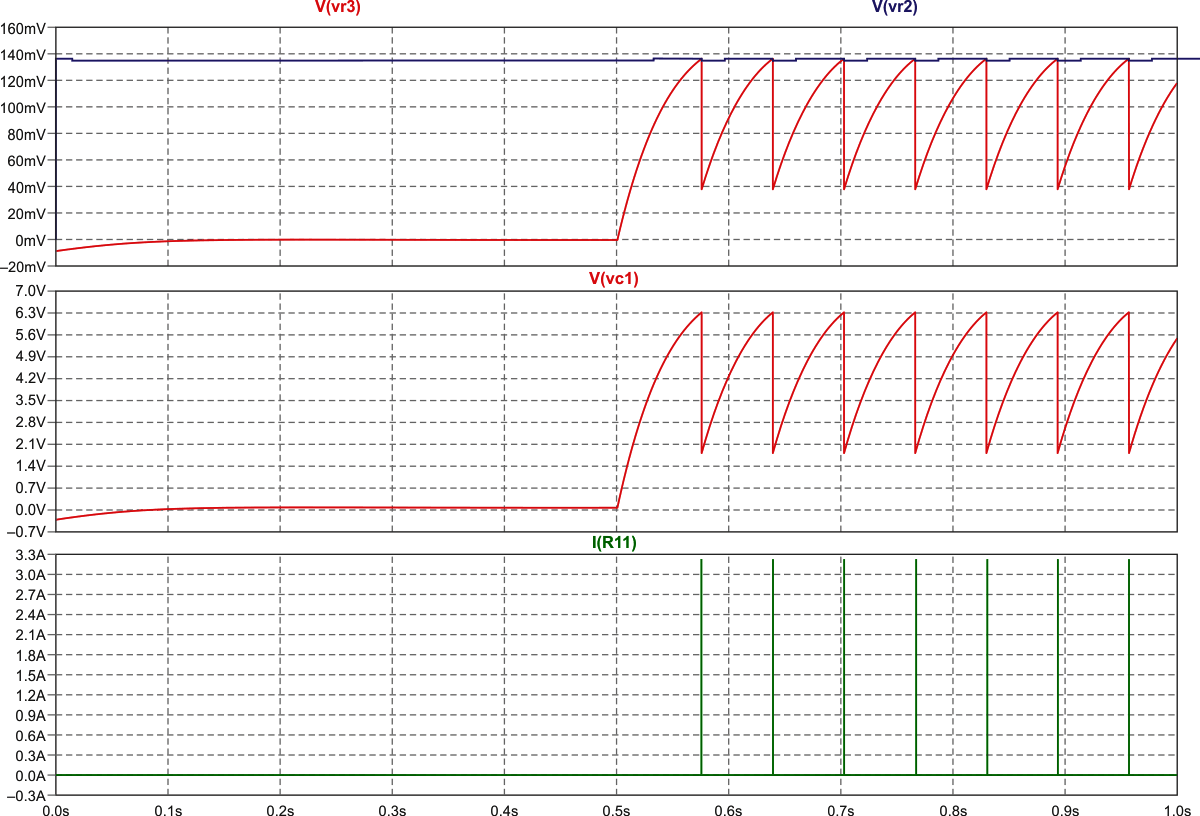Click the 60mV axis value
Viewport: 1200px width, 816px height.
coord(29,161)
